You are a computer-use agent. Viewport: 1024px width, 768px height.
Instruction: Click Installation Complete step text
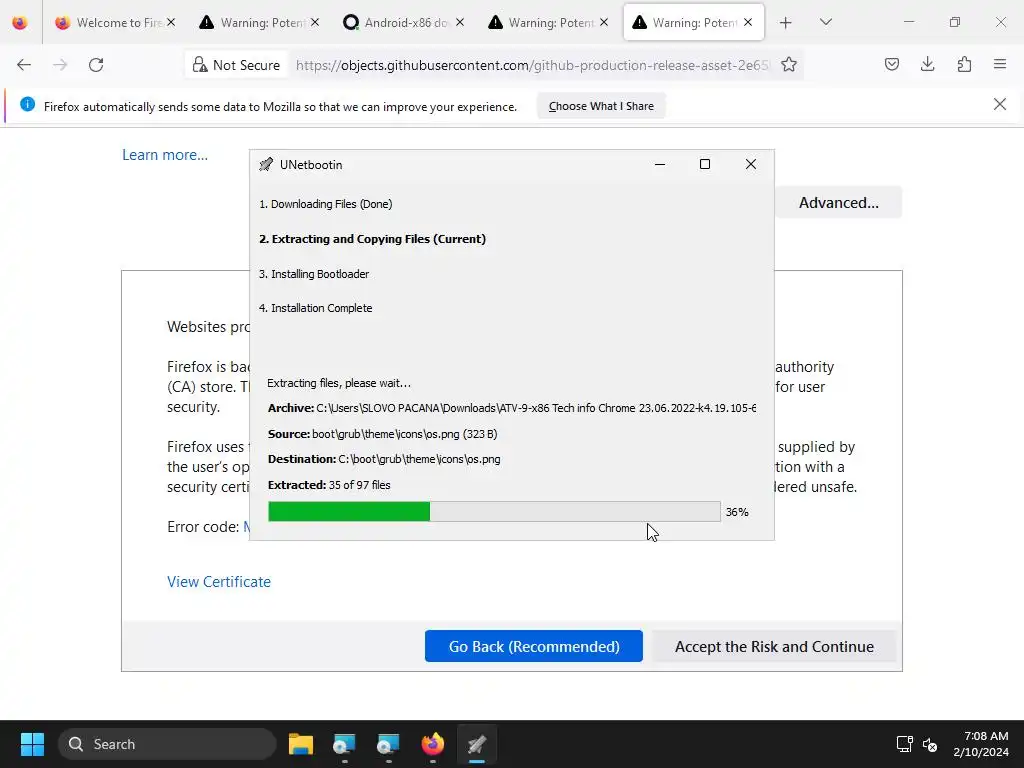point(315,308)
